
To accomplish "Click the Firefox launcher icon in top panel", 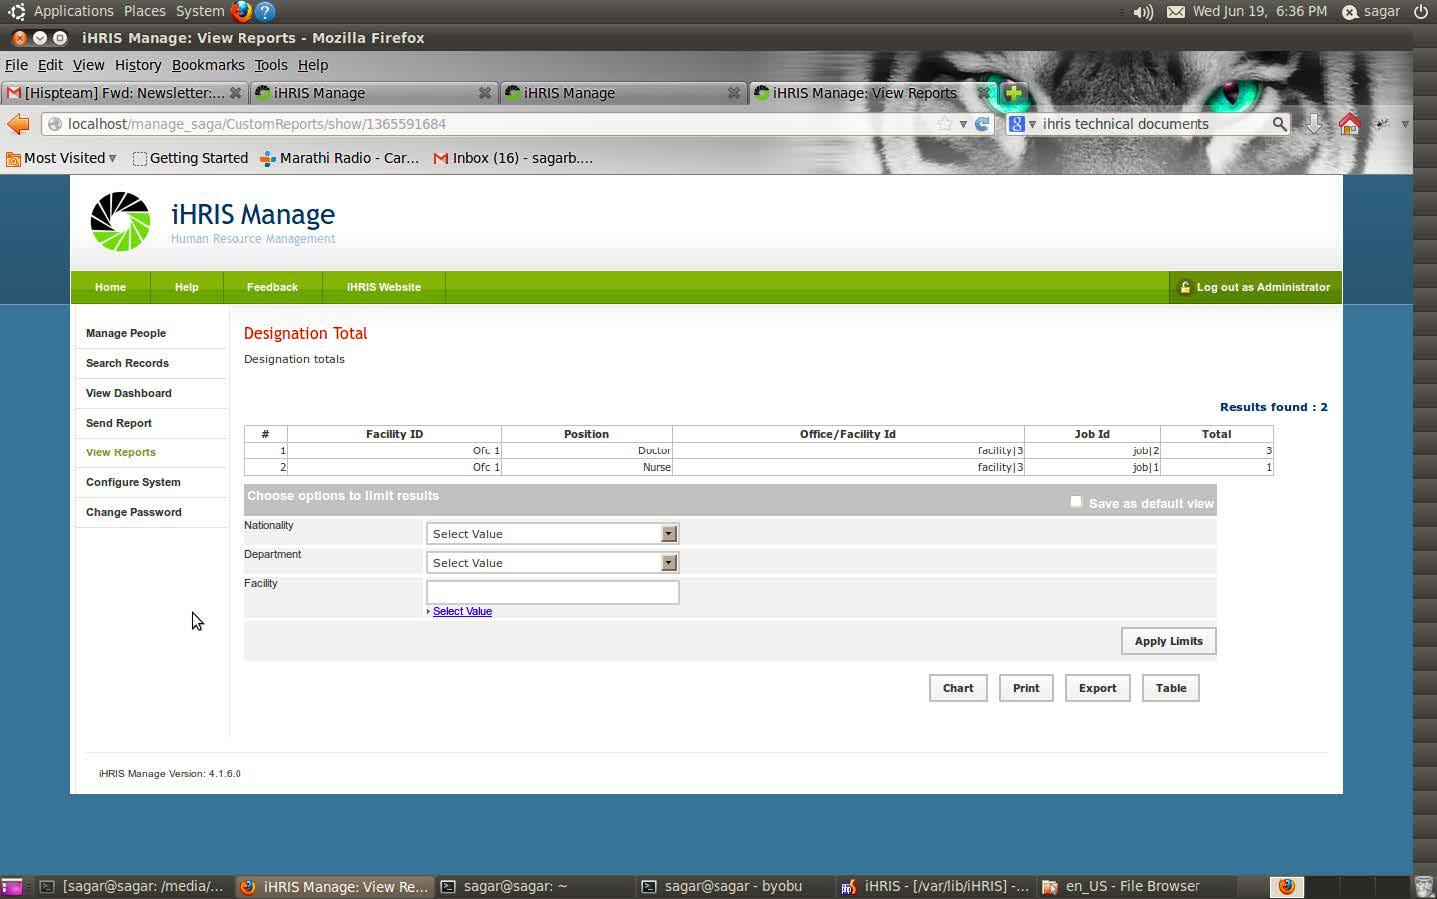I will tap(241, 11).
